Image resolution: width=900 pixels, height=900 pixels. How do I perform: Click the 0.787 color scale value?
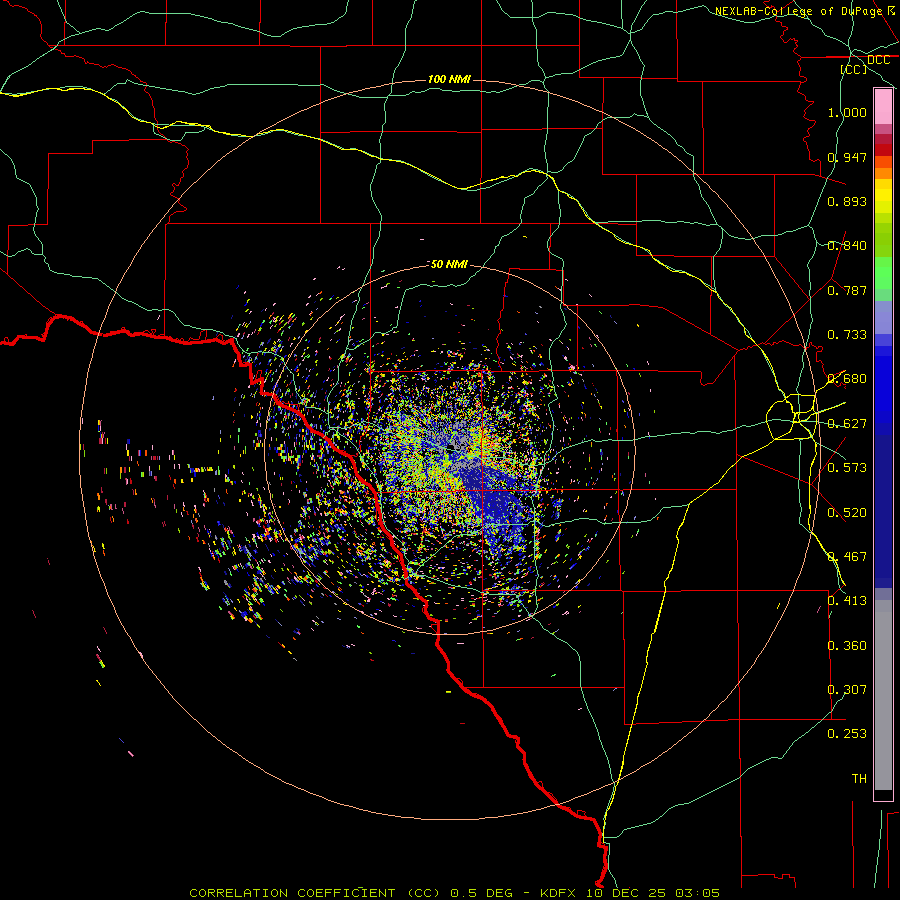(847, 290)
